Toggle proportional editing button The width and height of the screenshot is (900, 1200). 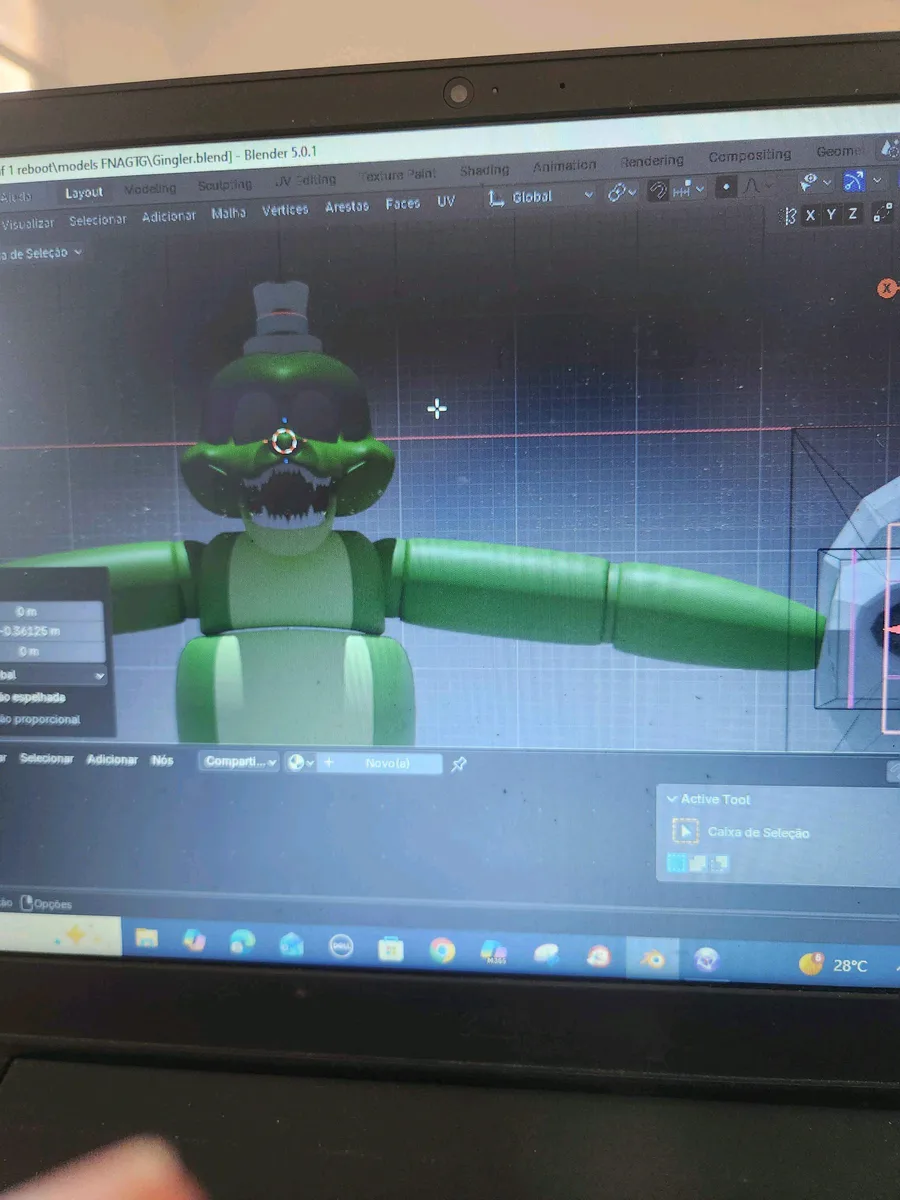pos(727,186)
